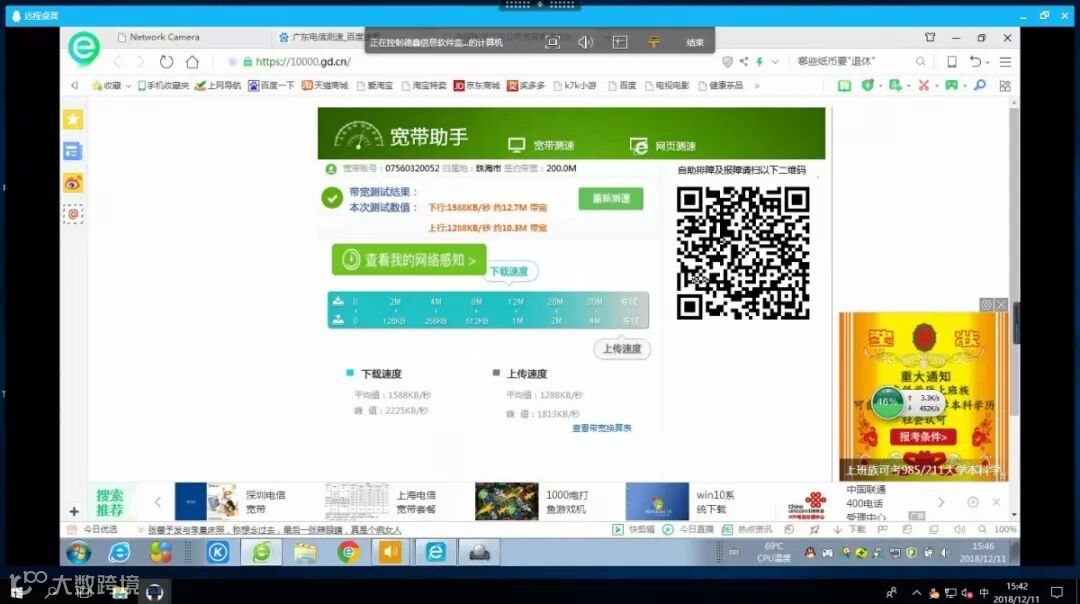Open the scrolling news headline link
1080x604 pixels.
(x=274, y=530)
